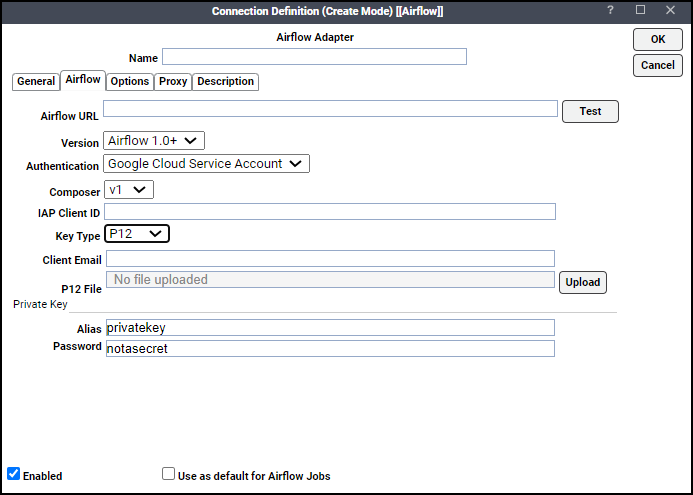Click the Airflow Adapter heading text
The width and height of the screenshot is (693, 495).
point(315,37)
